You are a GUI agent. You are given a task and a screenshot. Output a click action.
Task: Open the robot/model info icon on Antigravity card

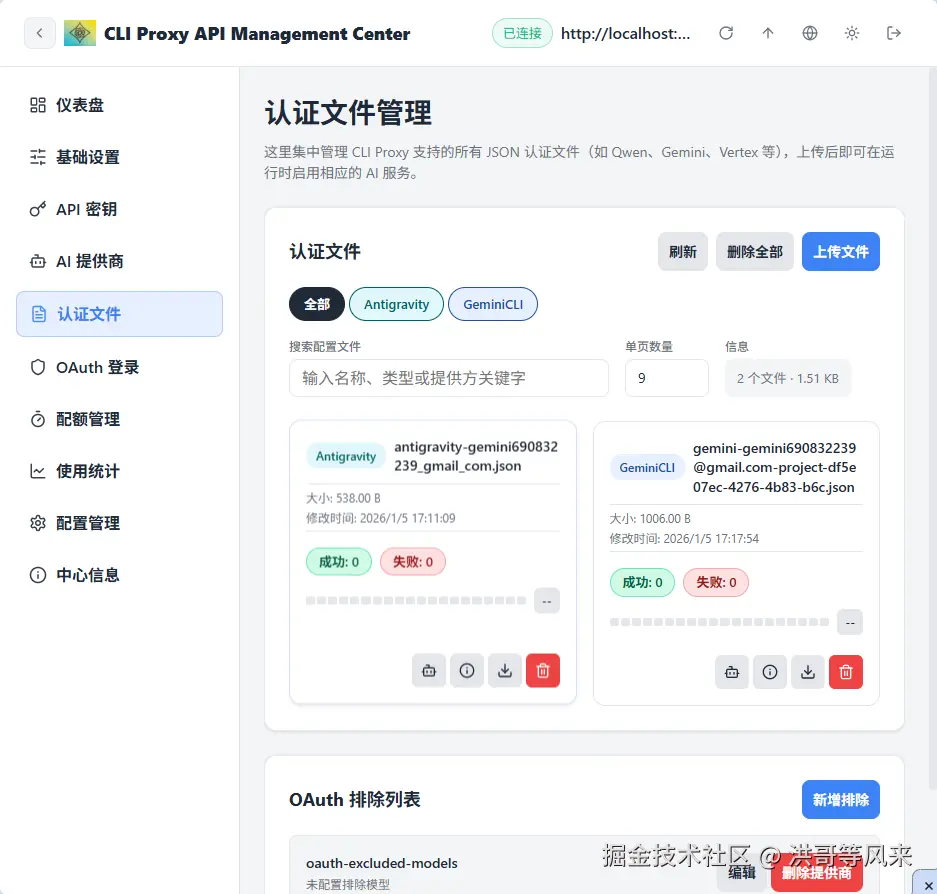tap(428, 670)
